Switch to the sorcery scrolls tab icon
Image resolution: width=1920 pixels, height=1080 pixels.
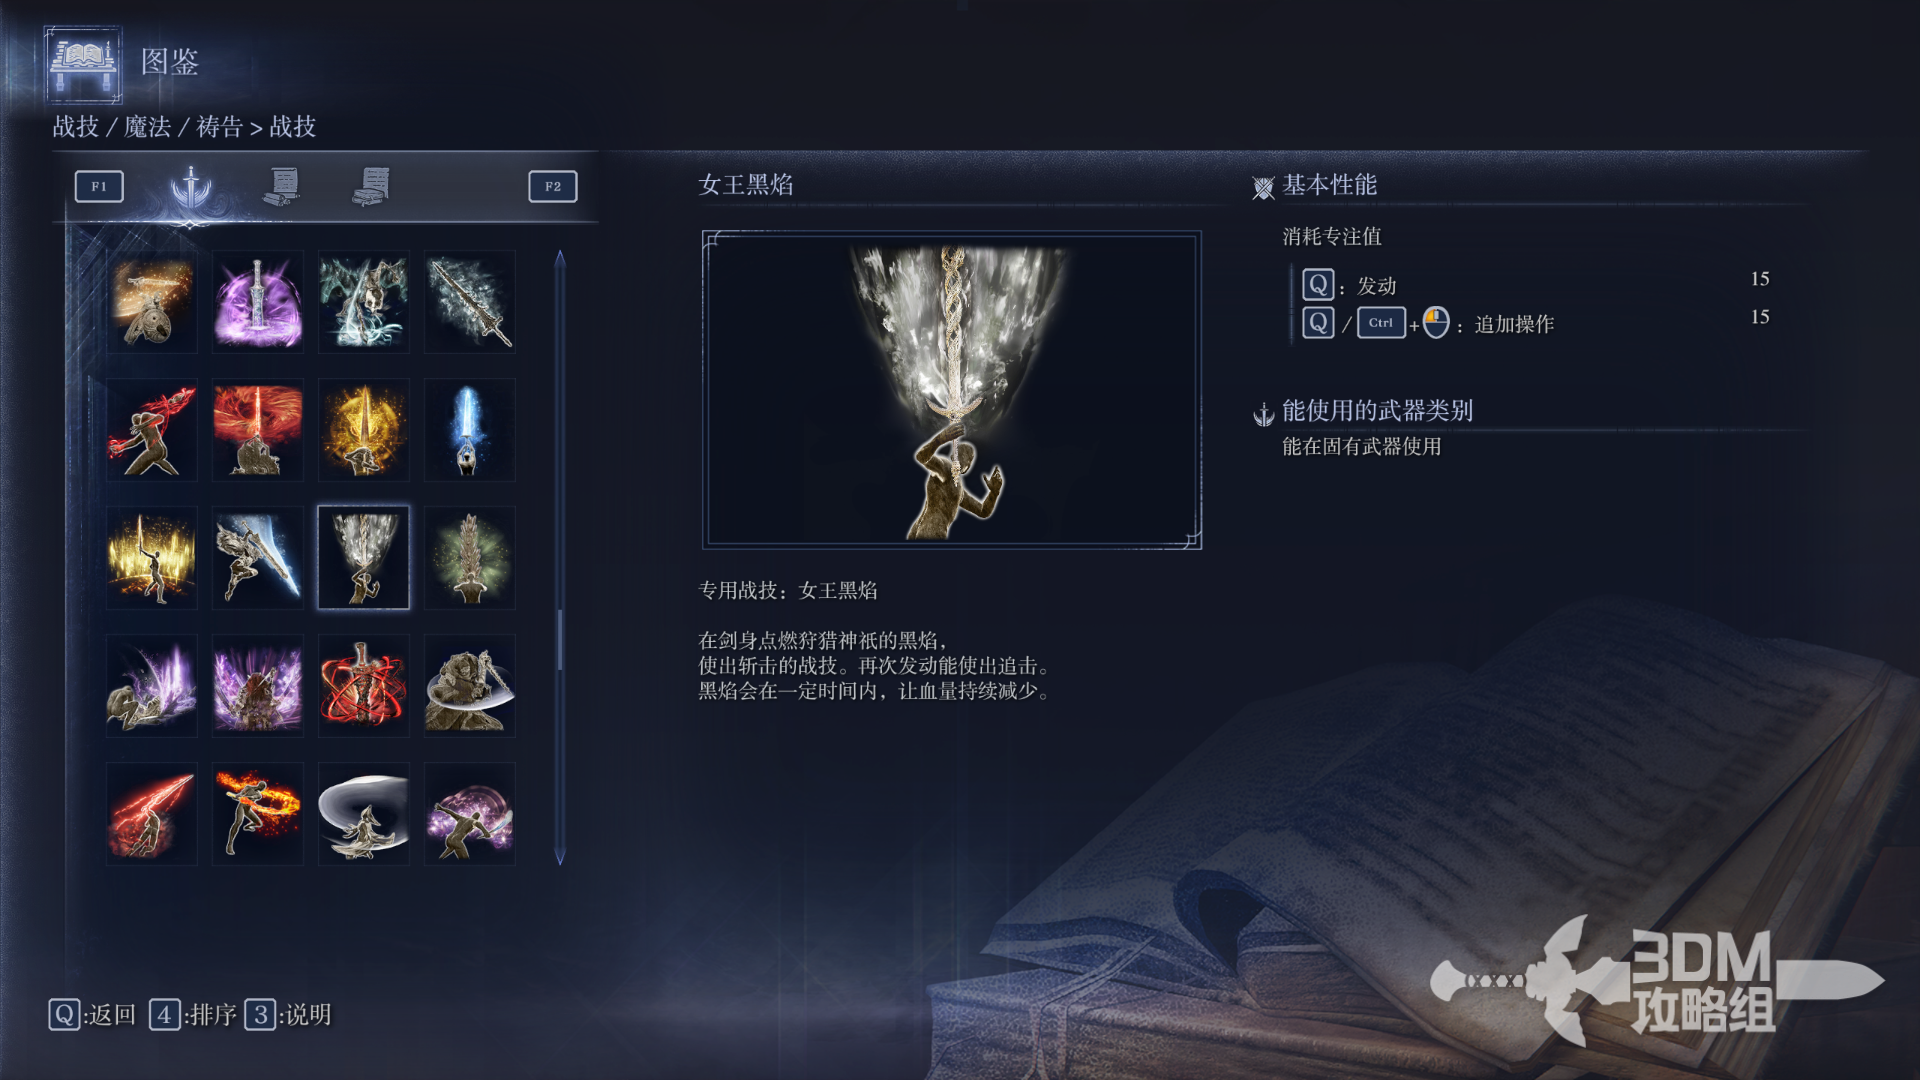(283, 186)
